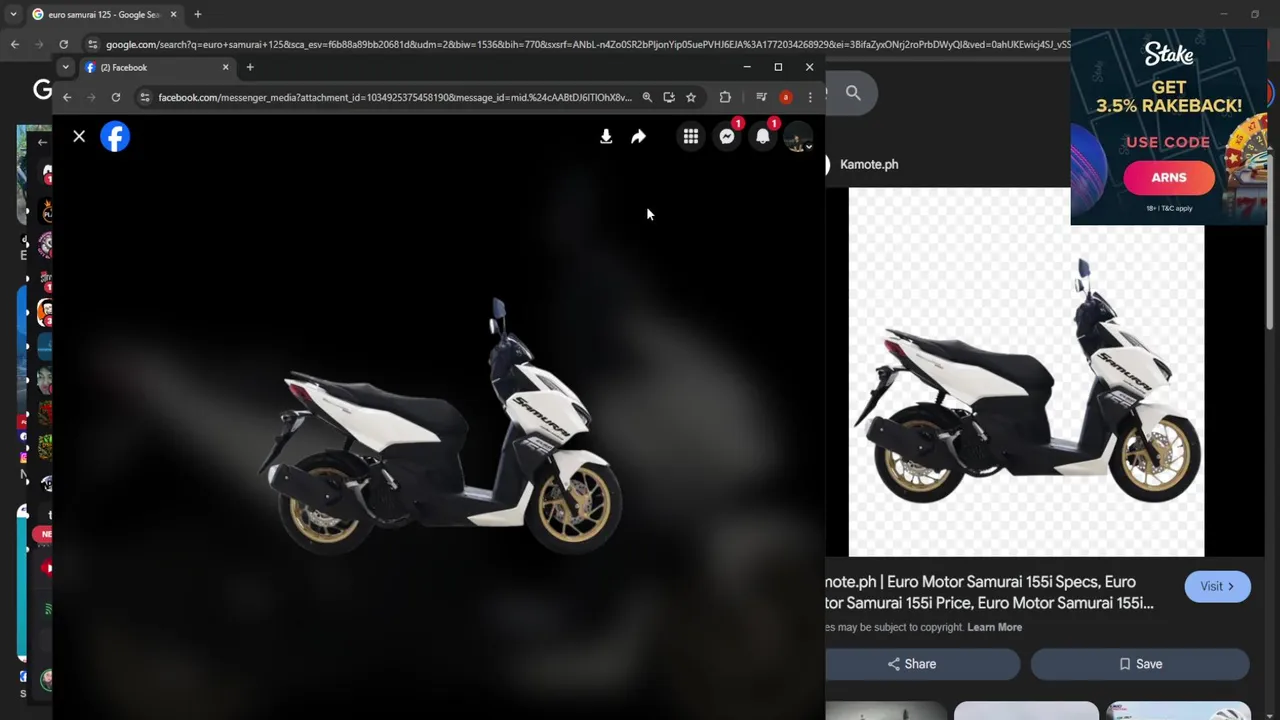This screenshot has height=720, width=1280.
Task: Click the Samurai scooter preview in Google
Action: (1026, 372)
